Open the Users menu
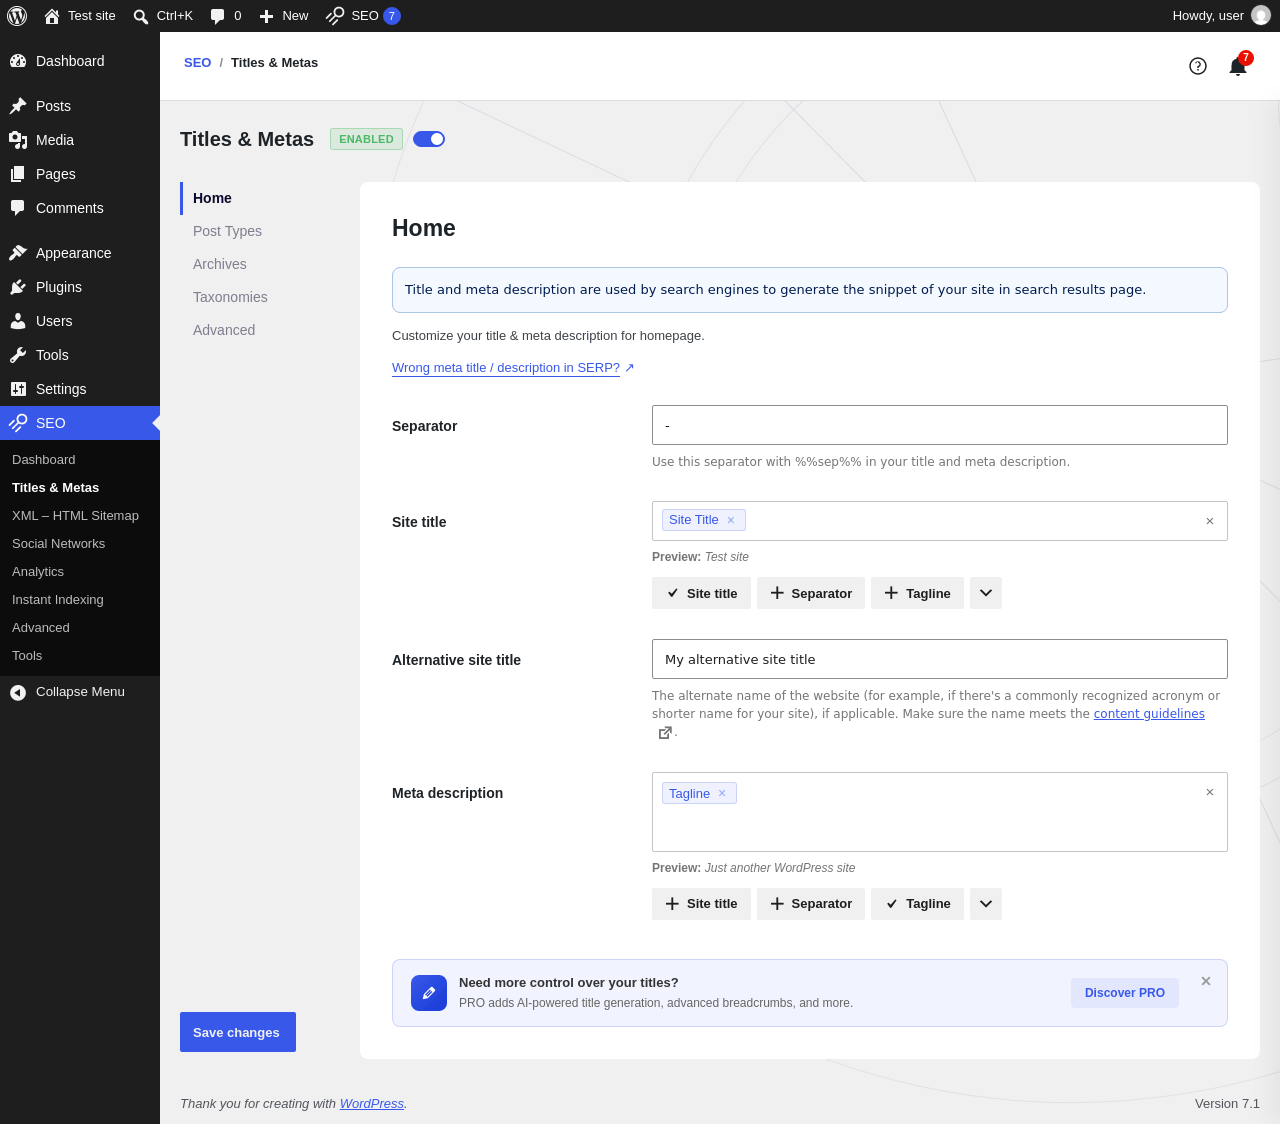The height and width of the screenshot is (1124, 1280). coord(80,321)
